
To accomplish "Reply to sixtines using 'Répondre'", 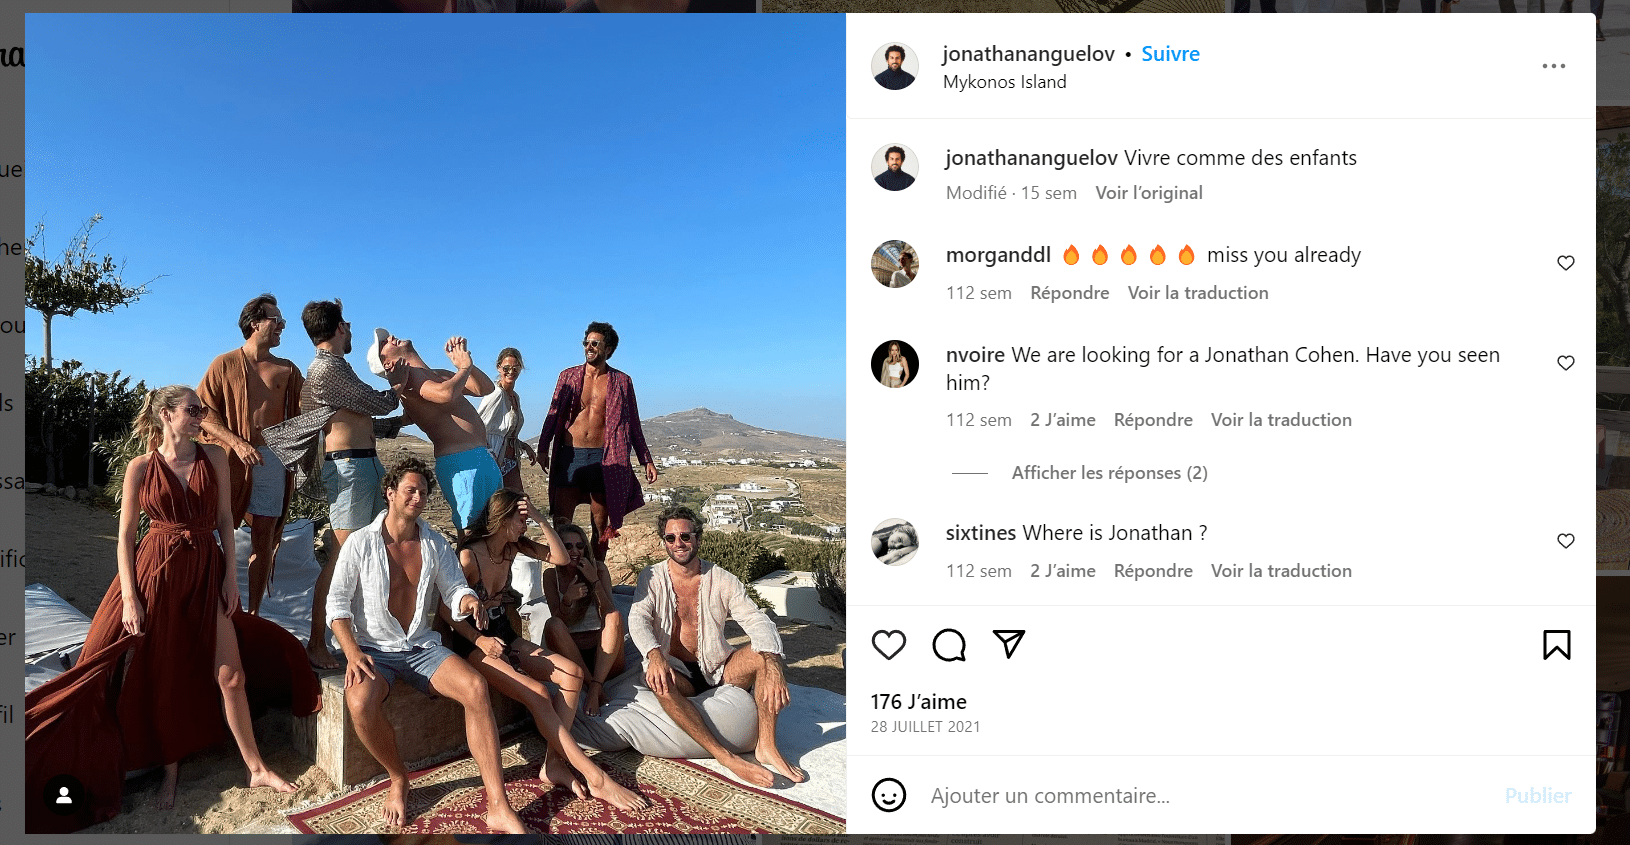I will coord(1153,570).
